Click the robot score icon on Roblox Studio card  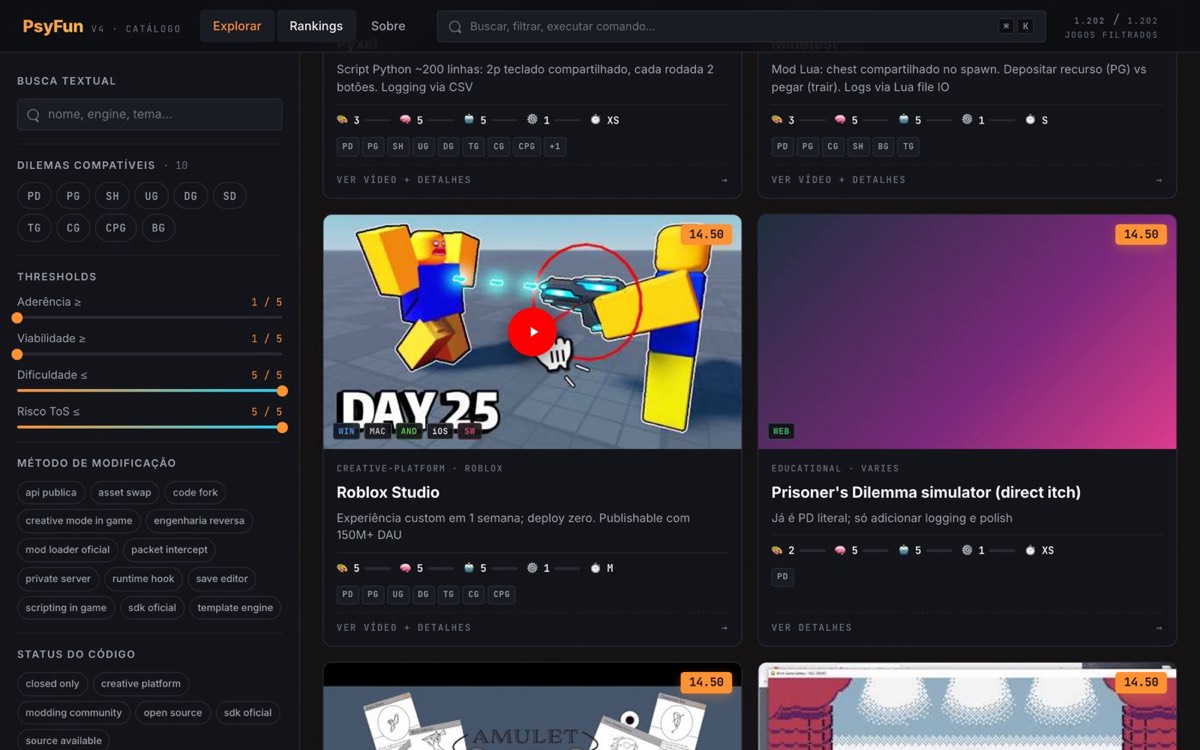pos(469,568)
